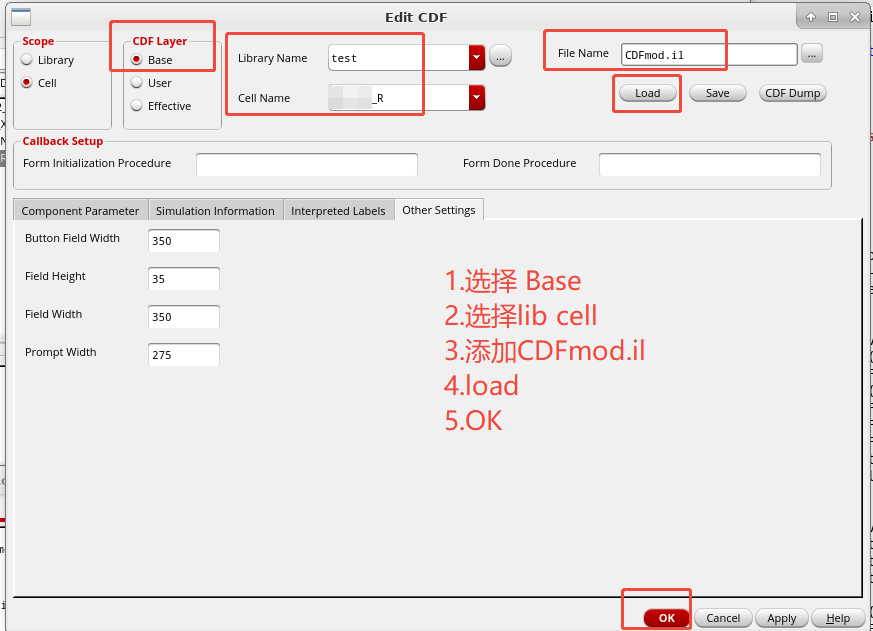Save the CDF to file
The image size is (873, 631).
click(x=718, y=93)
